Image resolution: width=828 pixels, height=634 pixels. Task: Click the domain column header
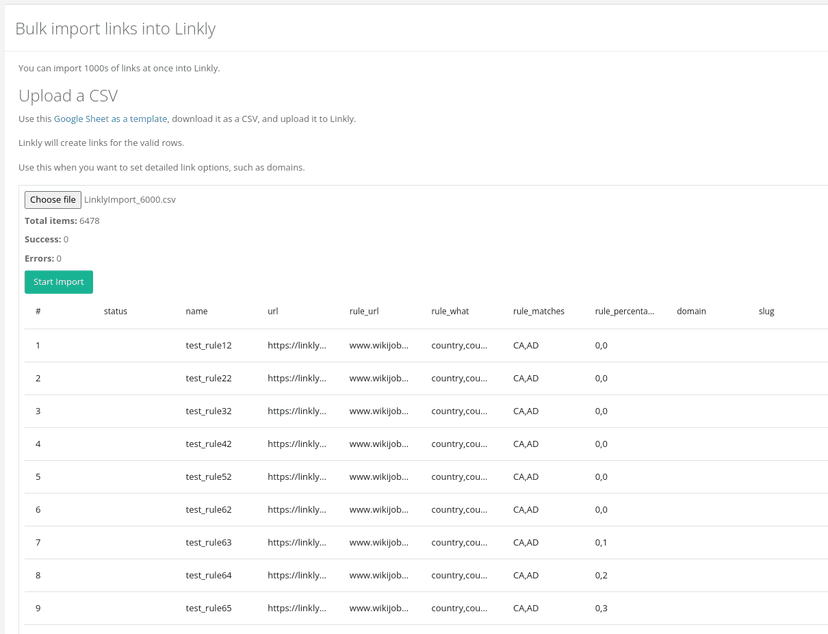click(691, 311)
